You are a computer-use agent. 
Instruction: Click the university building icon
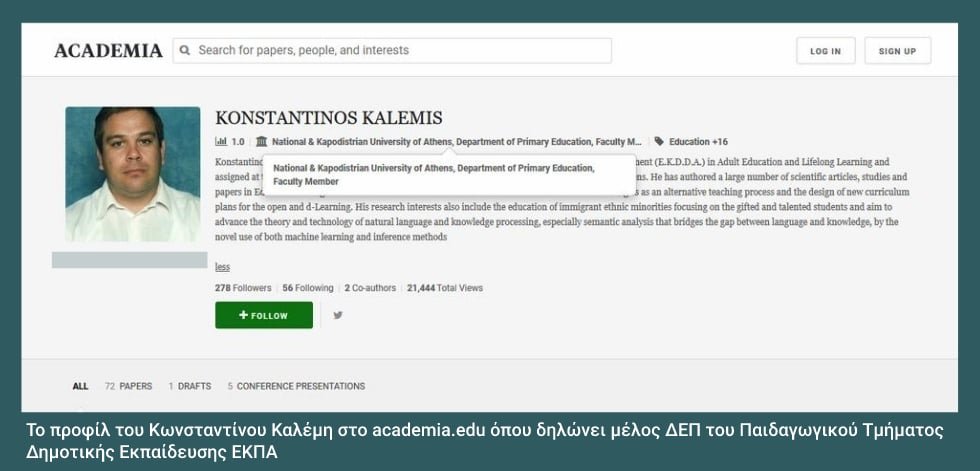[261, 142]
